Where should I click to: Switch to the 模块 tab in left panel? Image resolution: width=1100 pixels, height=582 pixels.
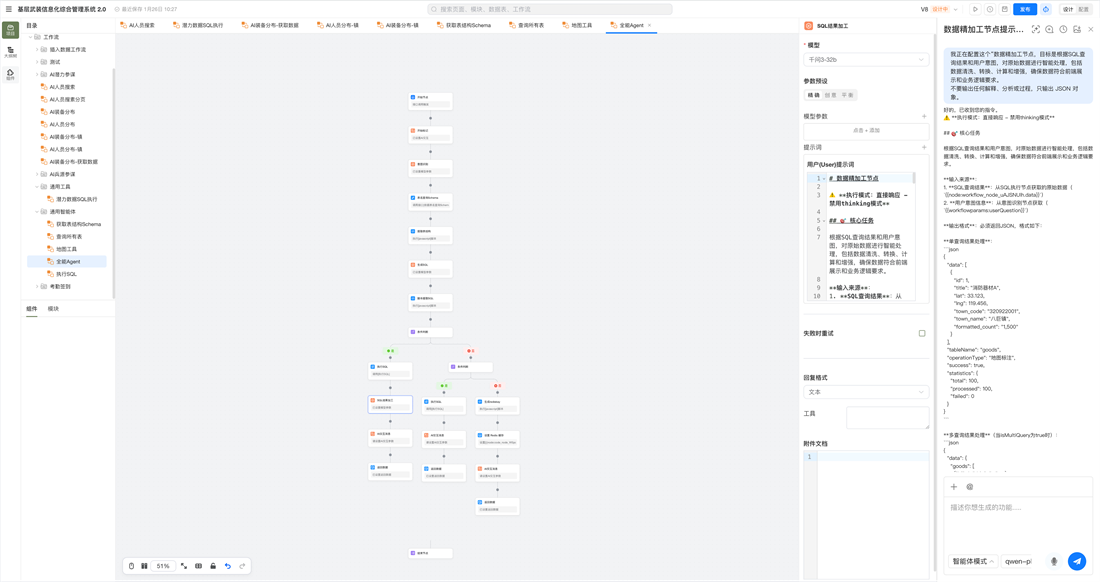coord(53,309)
